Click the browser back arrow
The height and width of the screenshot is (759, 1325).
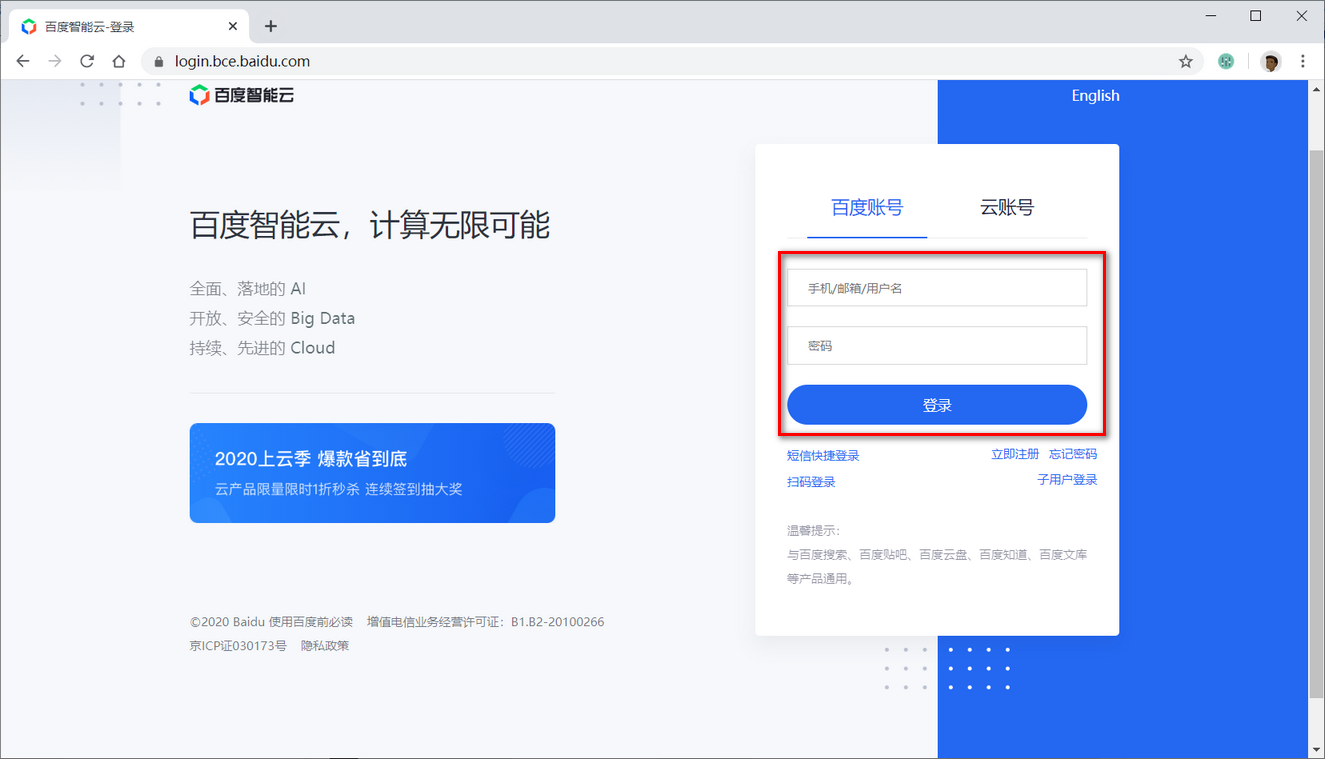click(22, 61)
